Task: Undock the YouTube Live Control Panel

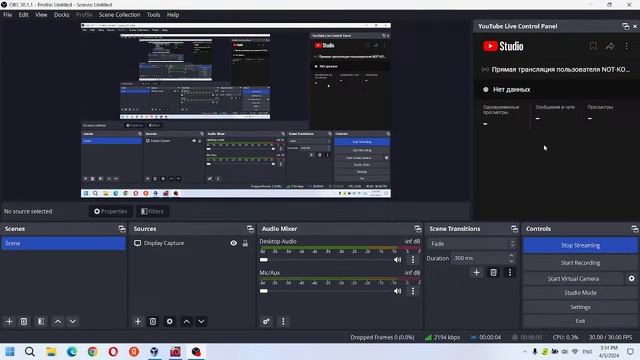Action: point(626,26)
